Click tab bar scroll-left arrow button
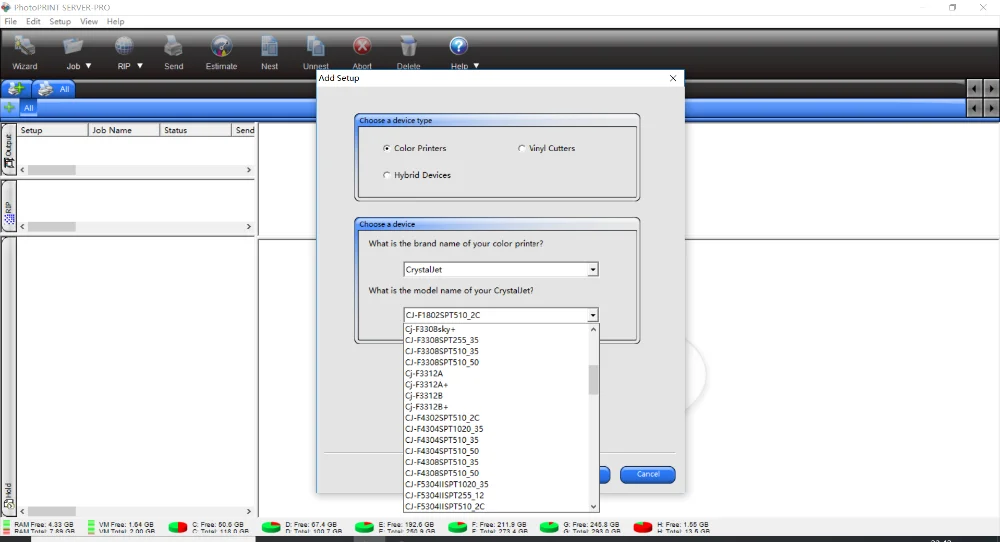This screenshot has width=1000, height=542. [974, 89]
